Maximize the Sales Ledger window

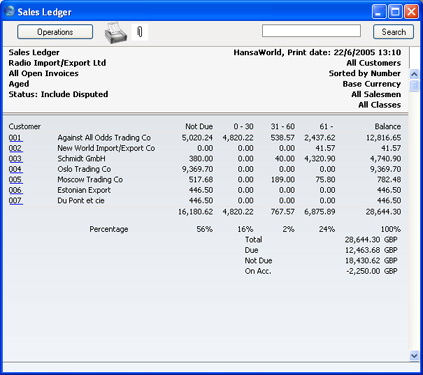click(395, 12)
